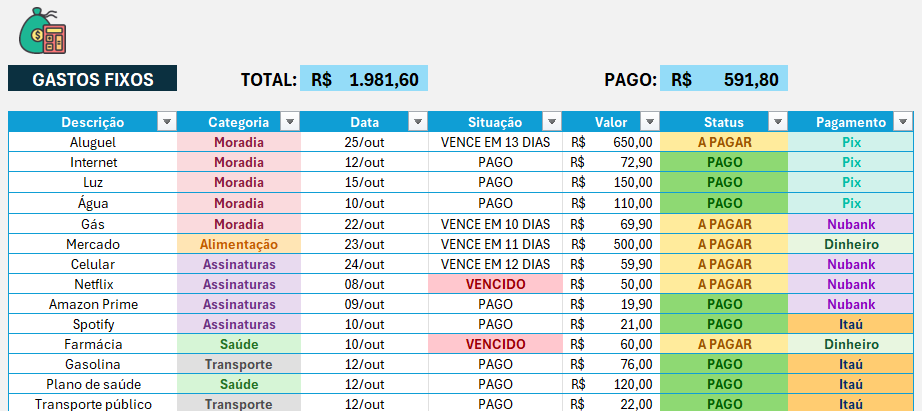922x411 pixels.
Task: Select the GASTOS FIXOS title banner
Action: pyautogui.click(x=93, y=79)
